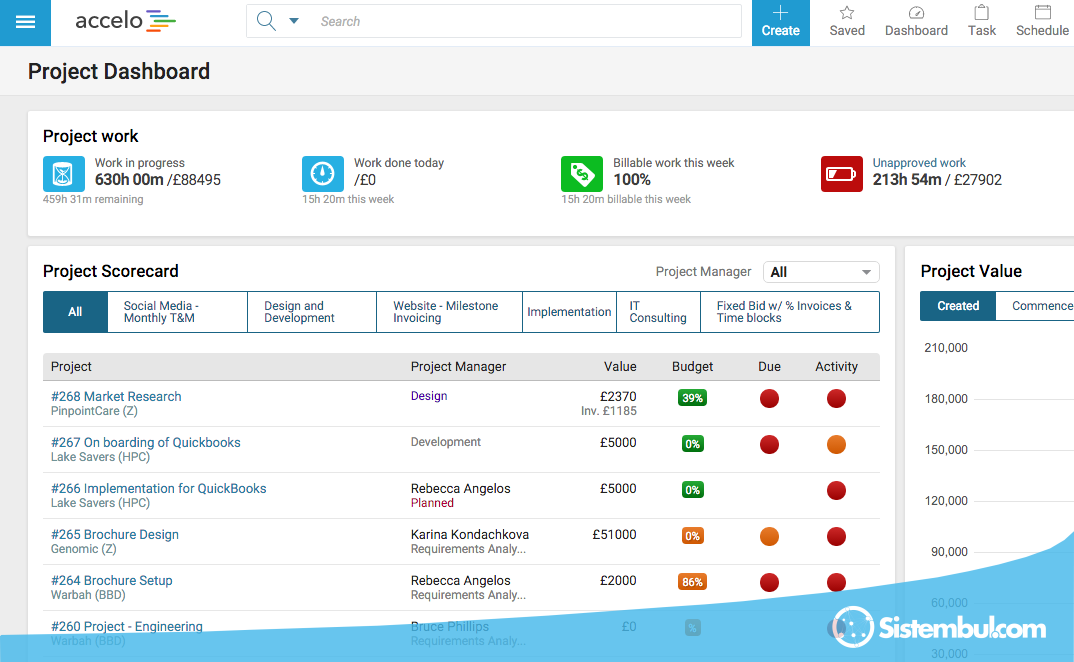Click the search magnifier icon

click(x=266, y=21)
